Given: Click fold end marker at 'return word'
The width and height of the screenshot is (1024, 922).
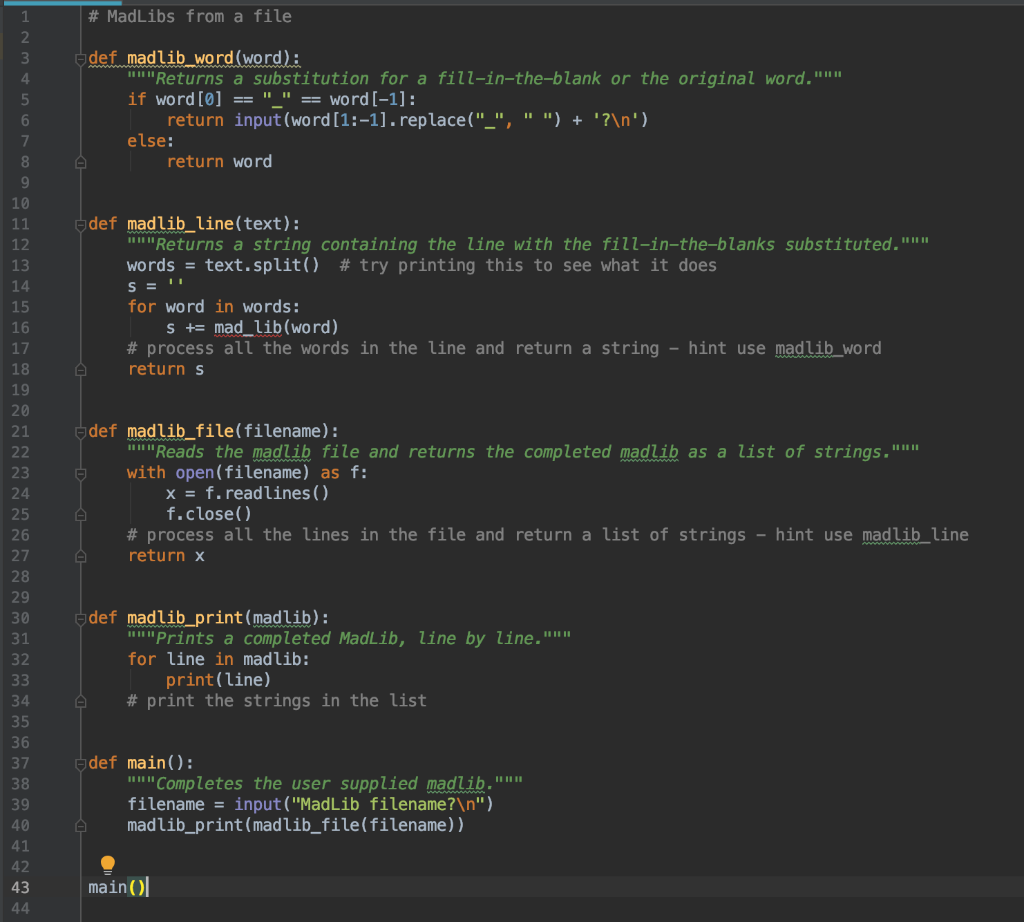Looking at the screenshot, I should (80, 163).
